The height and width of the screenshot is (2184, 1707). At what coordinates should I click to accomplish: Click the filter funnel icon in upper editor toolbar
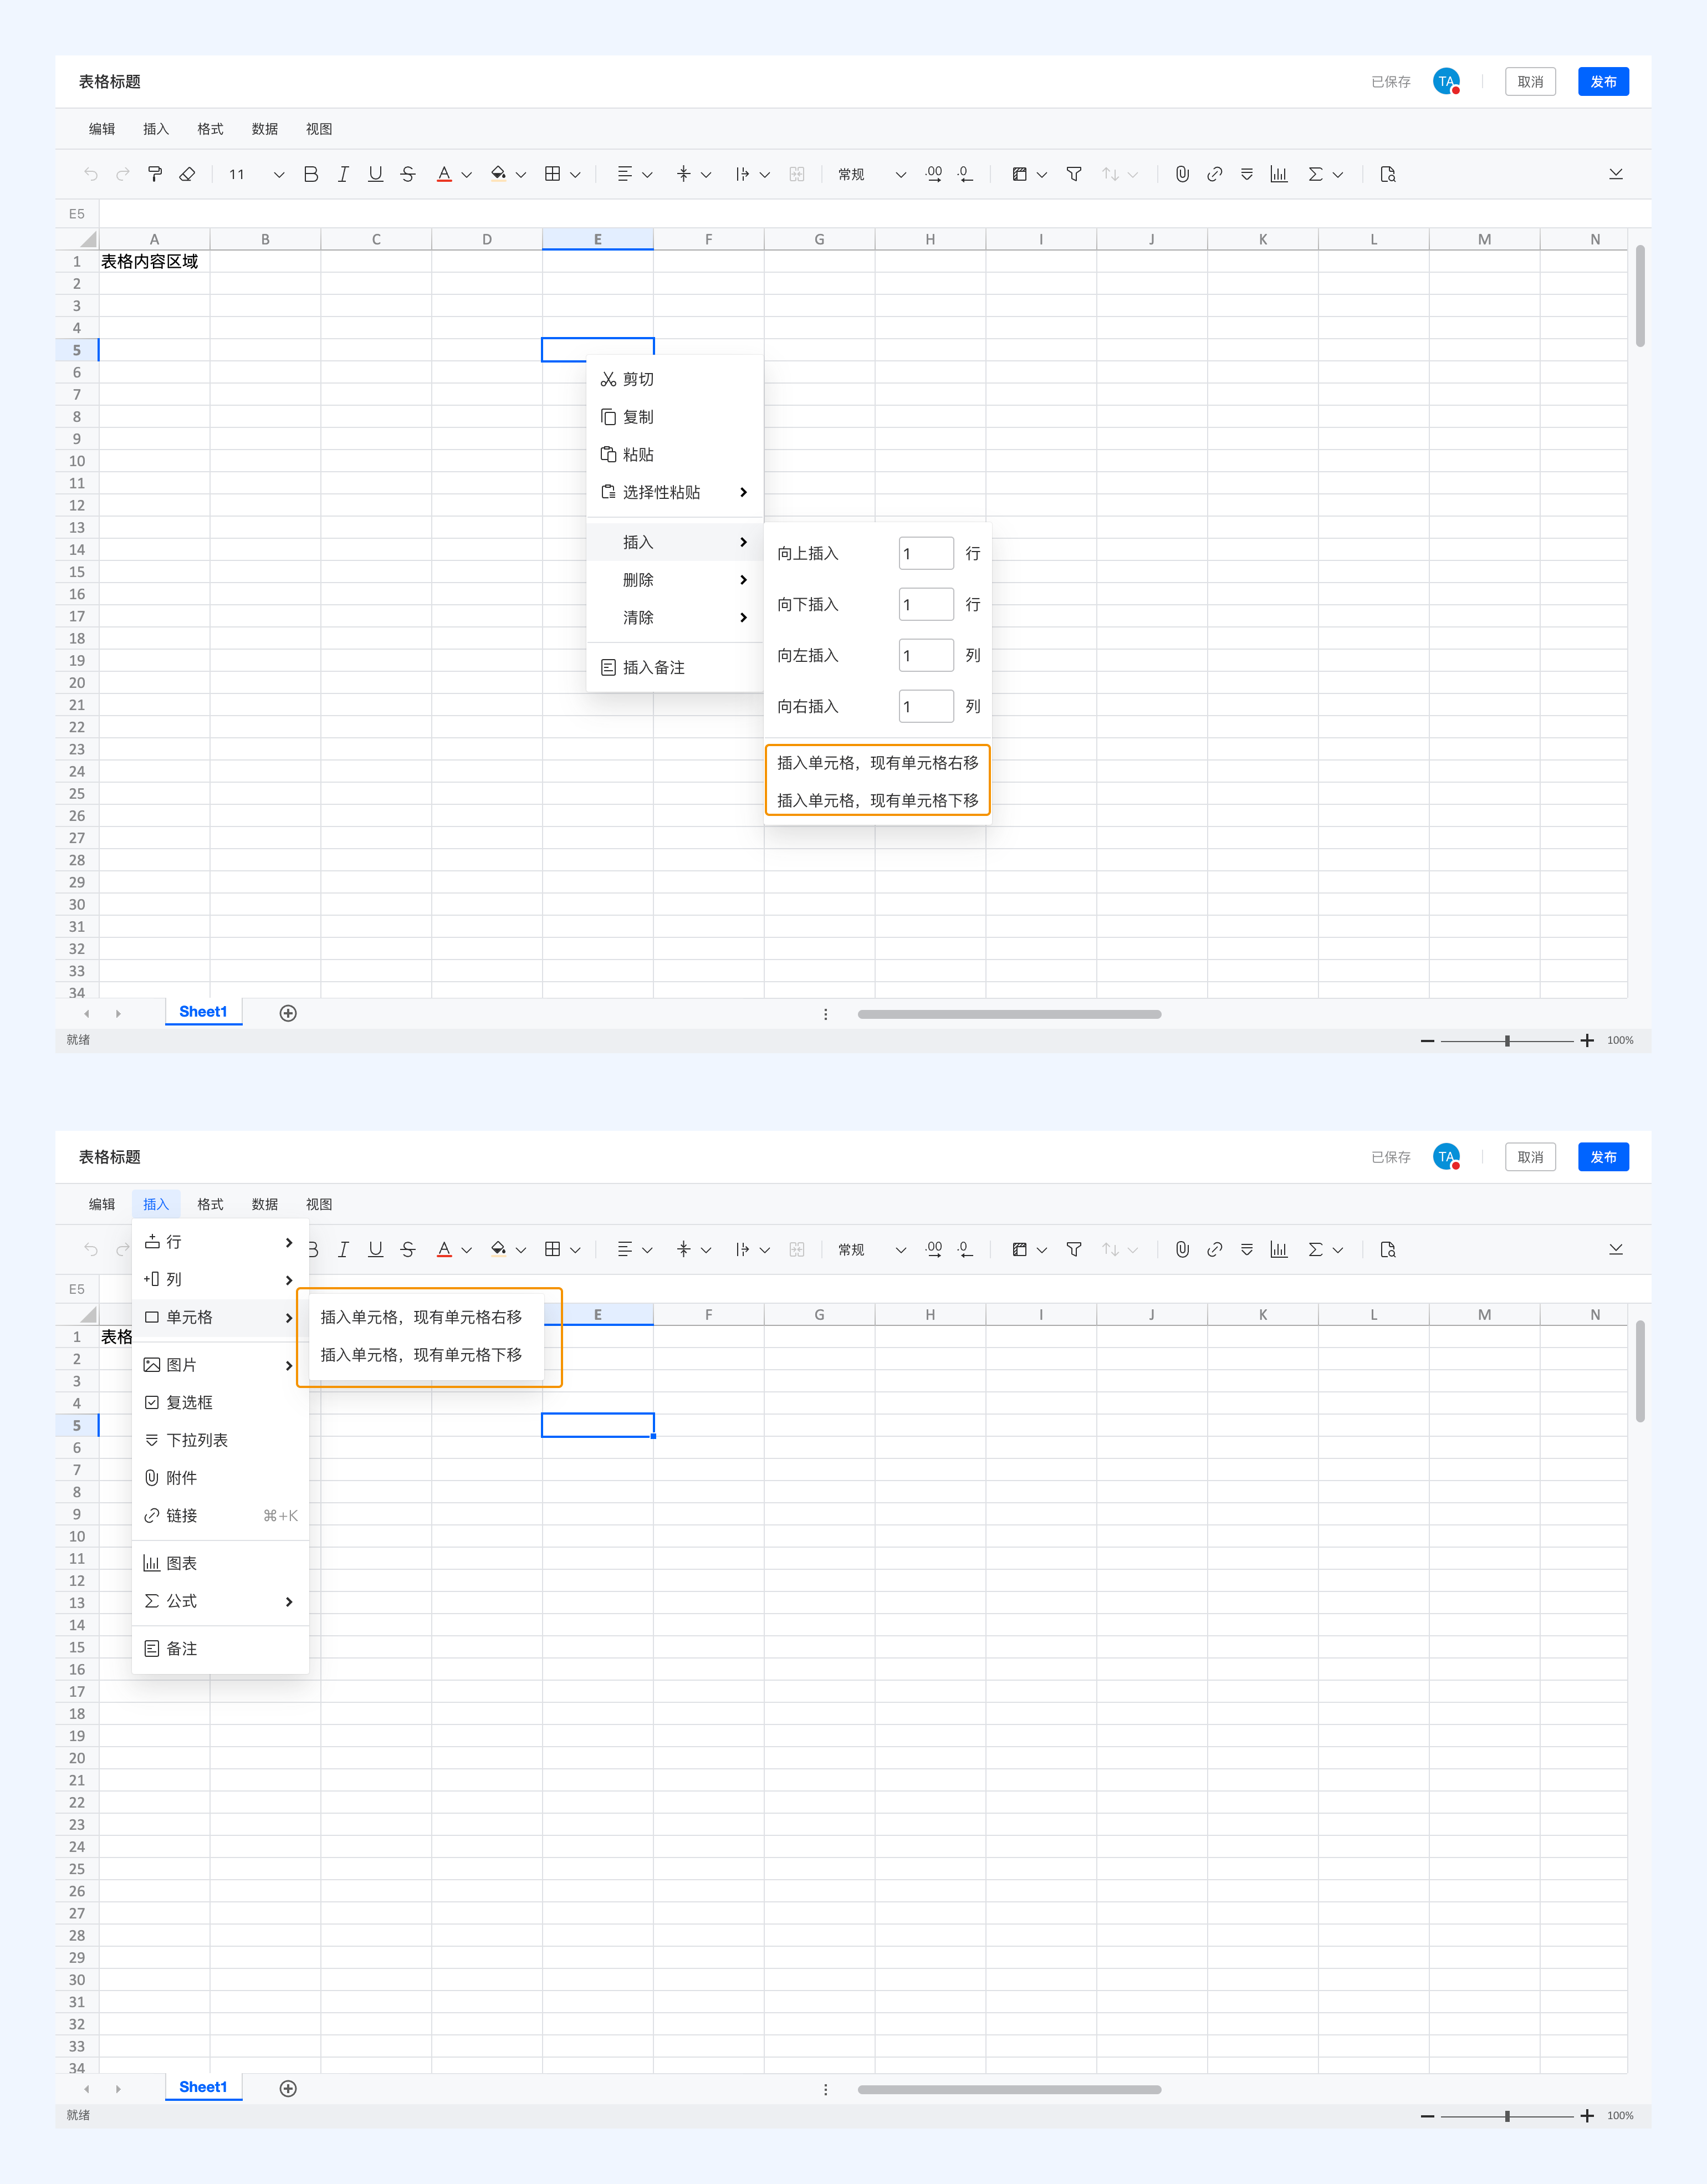[x=1074, y=174]
